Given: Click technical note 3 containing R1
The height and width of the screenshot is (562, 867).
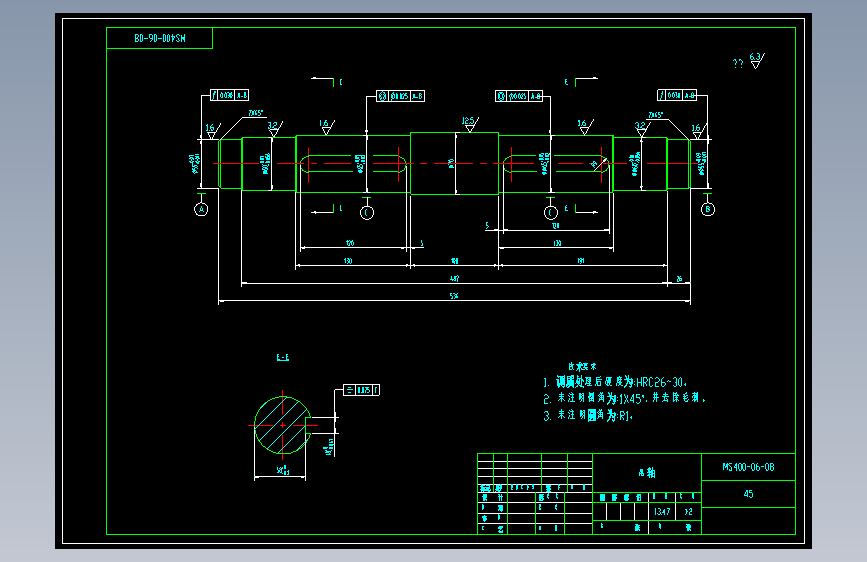Looking at the screenshot, I should pyautogui.click(x=588, y=415).
